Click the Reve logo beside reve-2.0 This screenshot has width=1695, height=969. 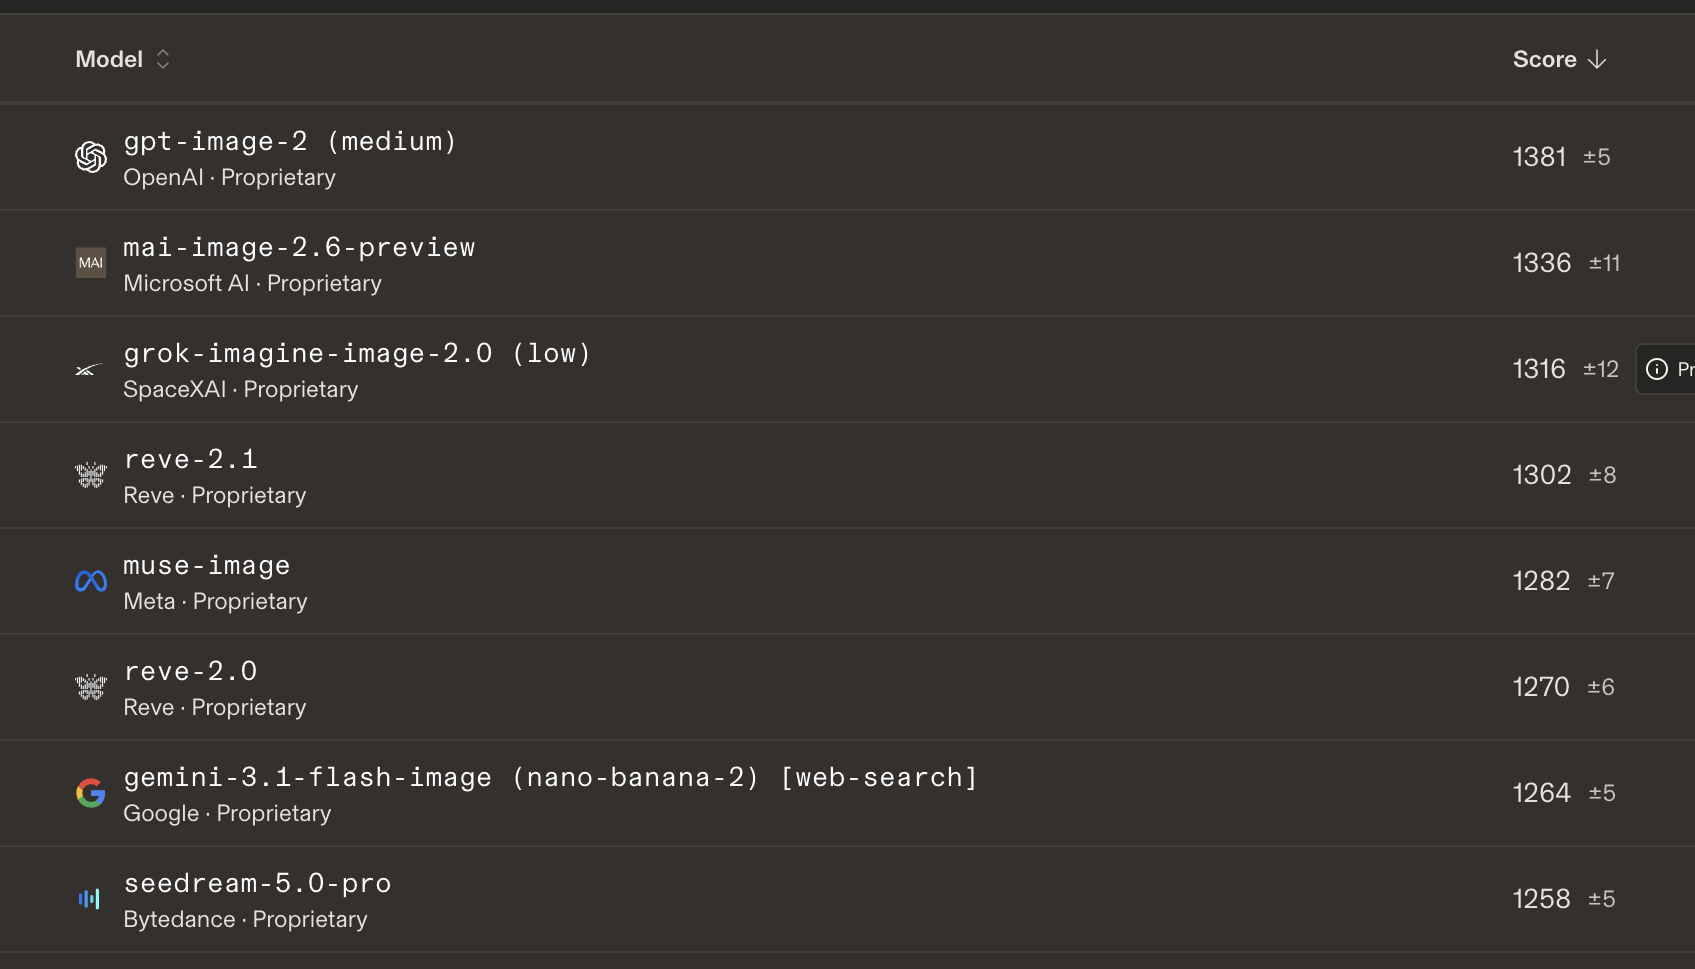(91, 687)
